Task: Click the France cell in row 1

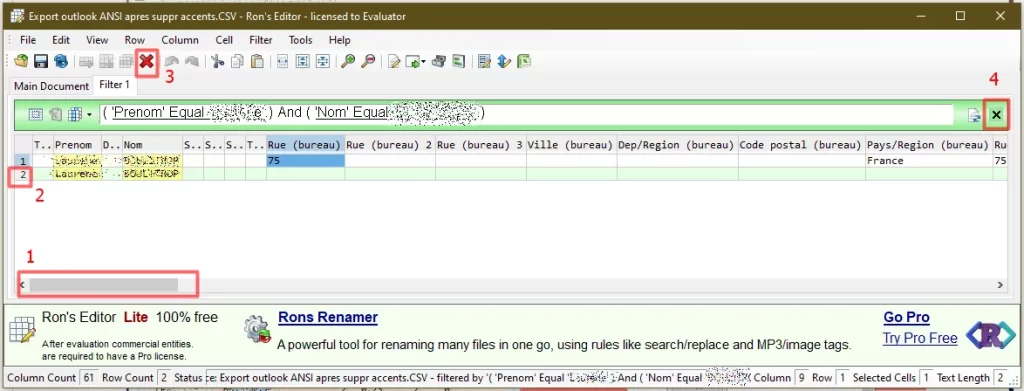Action: (929, 161)
